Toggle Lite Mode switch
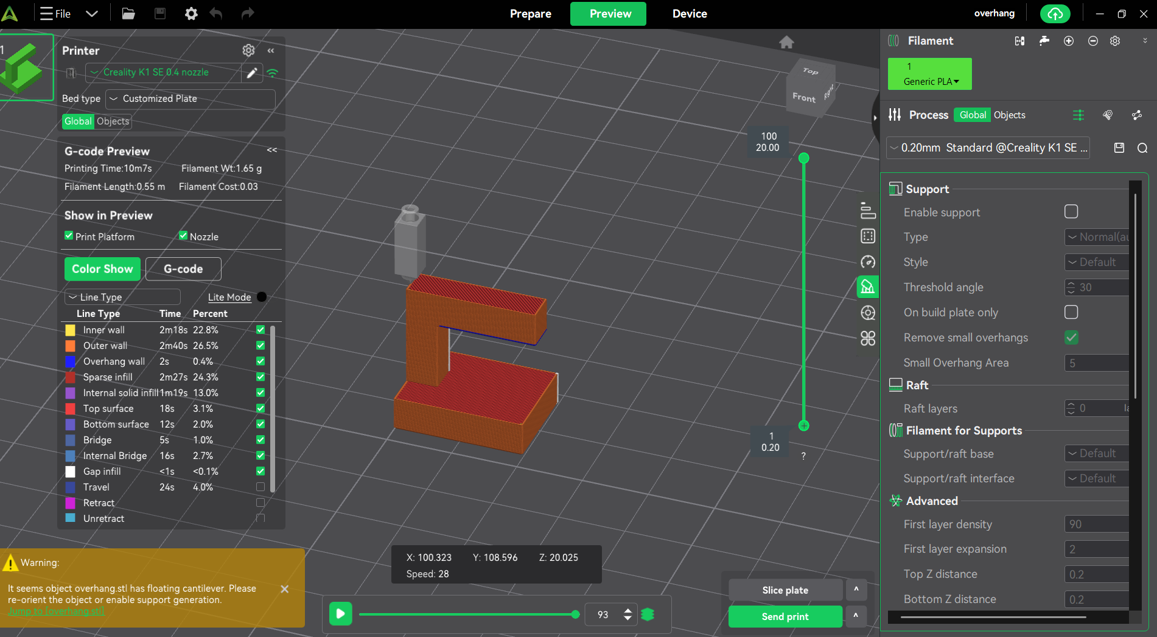1157x637 pixels. point(261,297)
